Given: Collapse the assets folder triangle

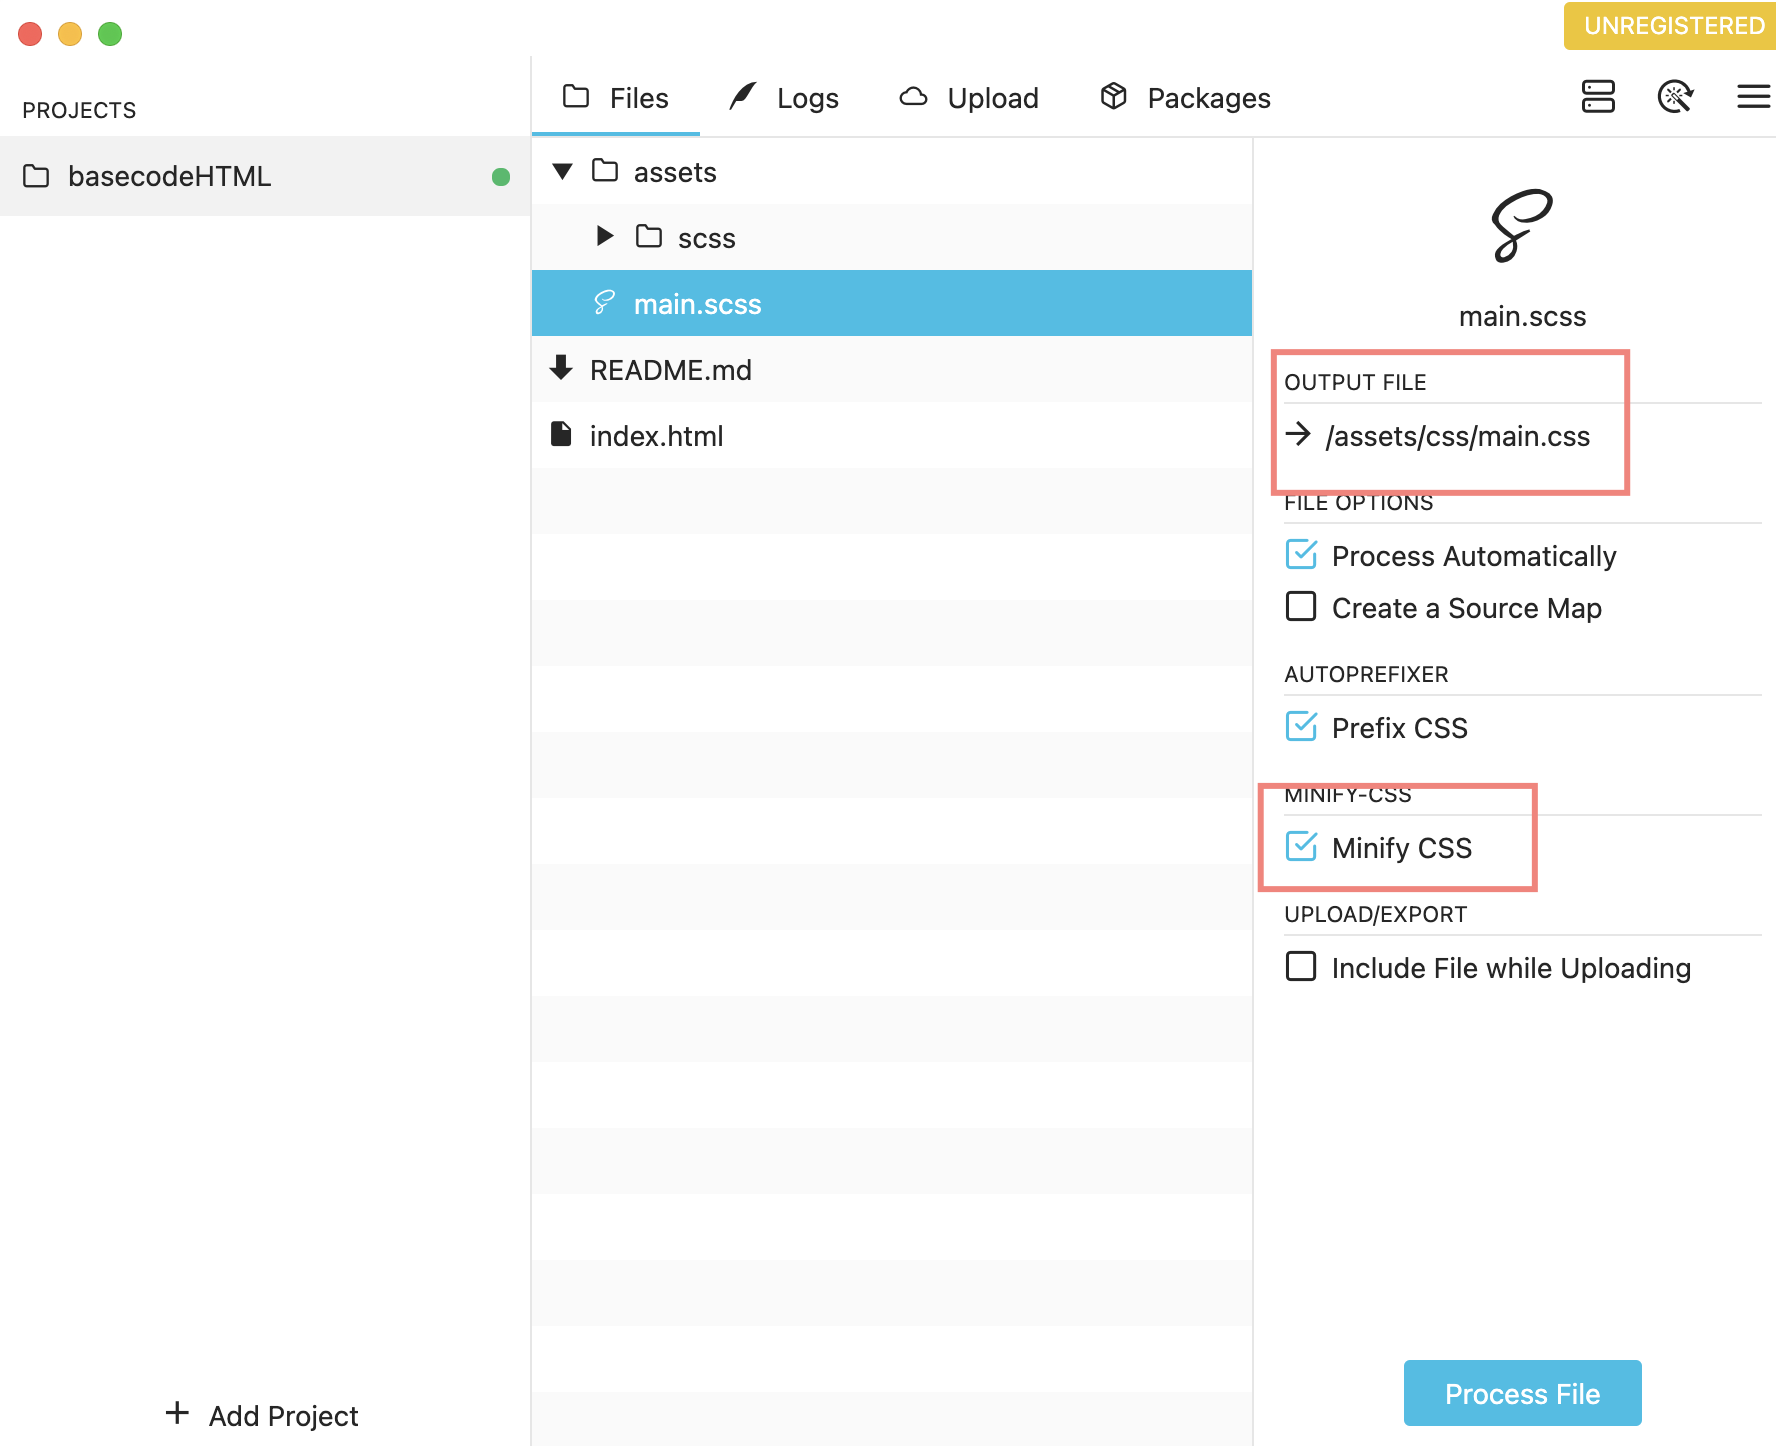Looking at the screenshot, I should click(x=562, y=171).
